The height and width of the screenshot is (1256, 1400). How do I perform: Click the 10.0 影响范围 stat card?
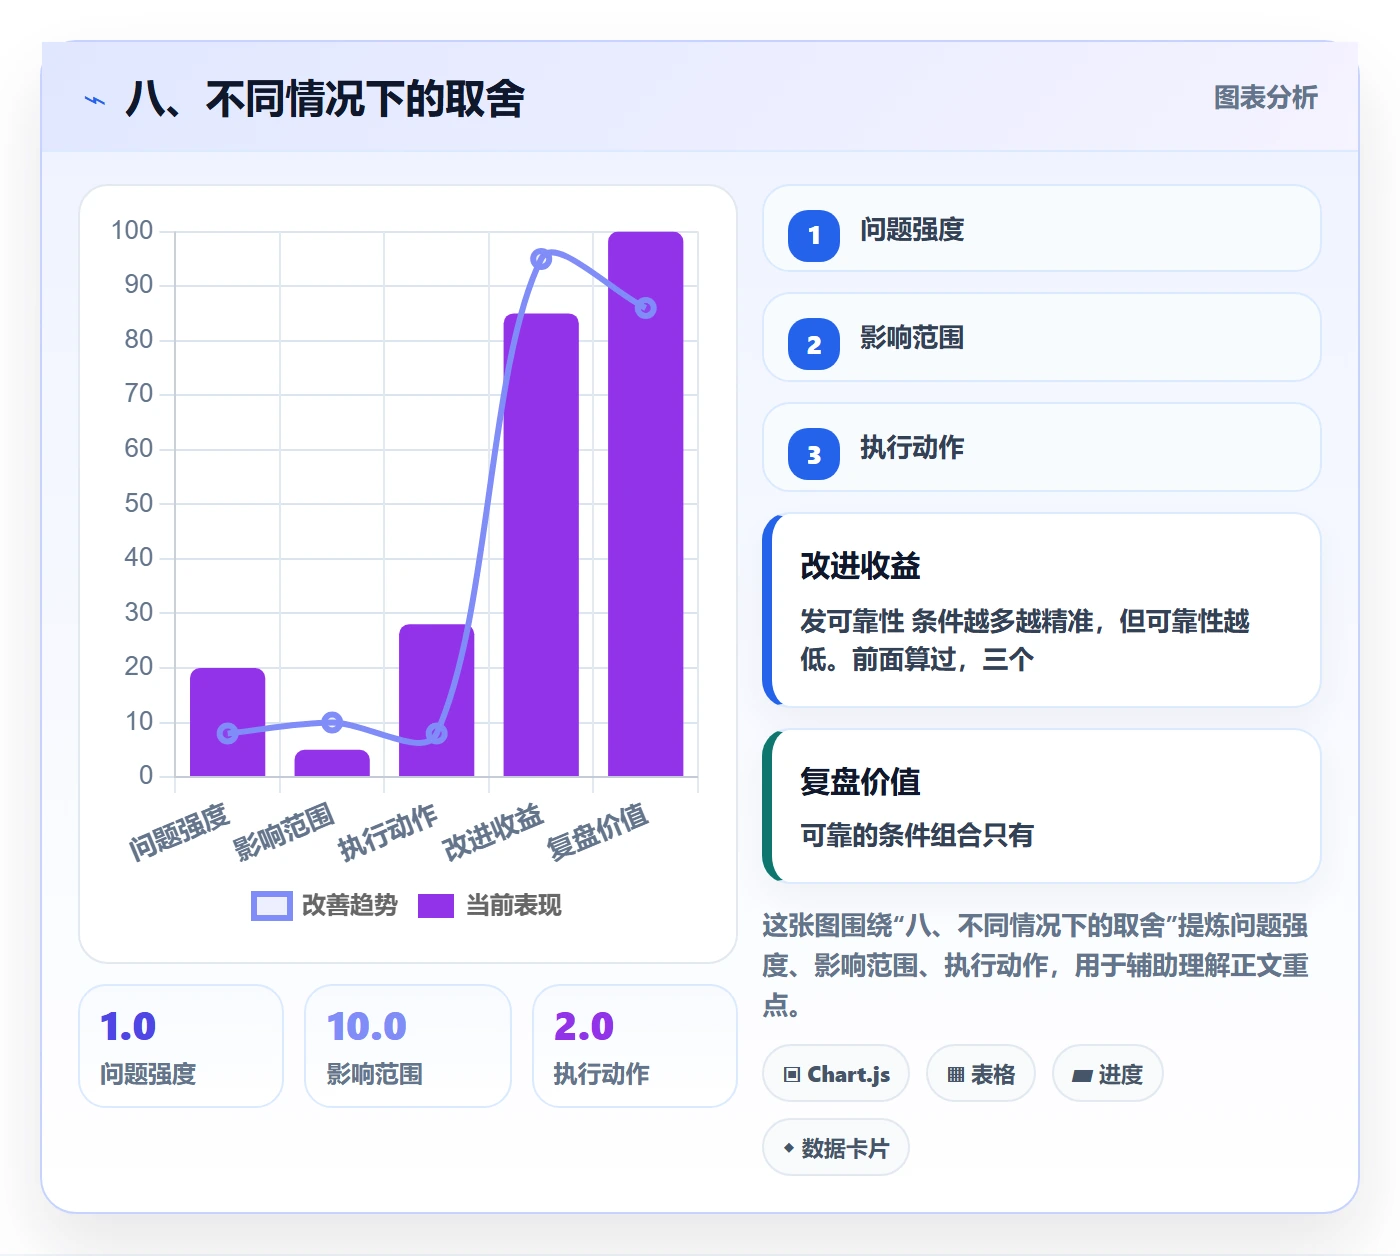coord(408,1046)
